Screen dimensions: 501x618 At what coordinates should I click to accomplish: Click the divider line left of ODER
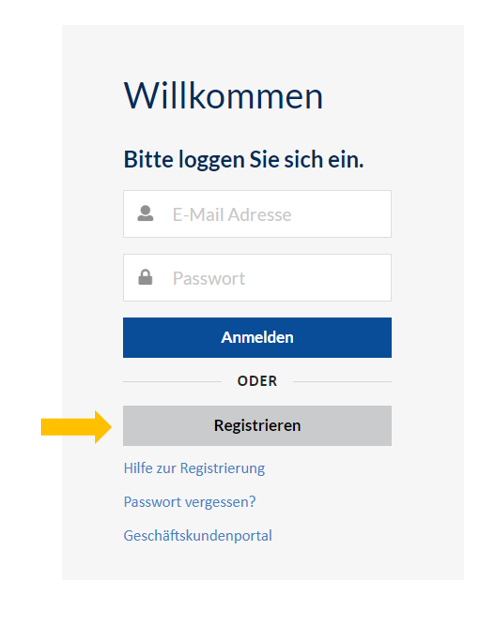(172, 382)
